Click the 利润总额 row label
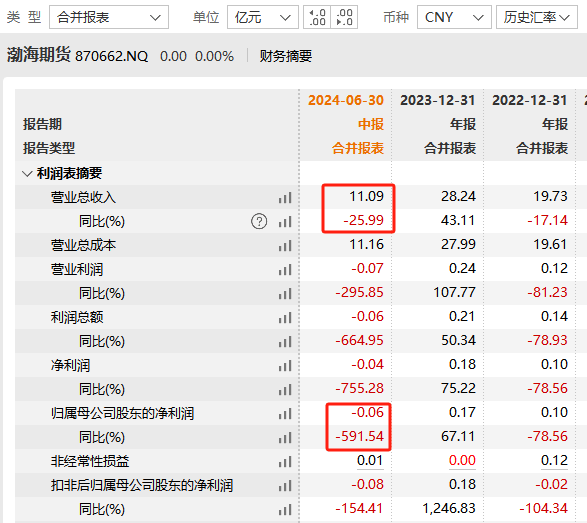 pyautogui.click(x=77, y=317)
